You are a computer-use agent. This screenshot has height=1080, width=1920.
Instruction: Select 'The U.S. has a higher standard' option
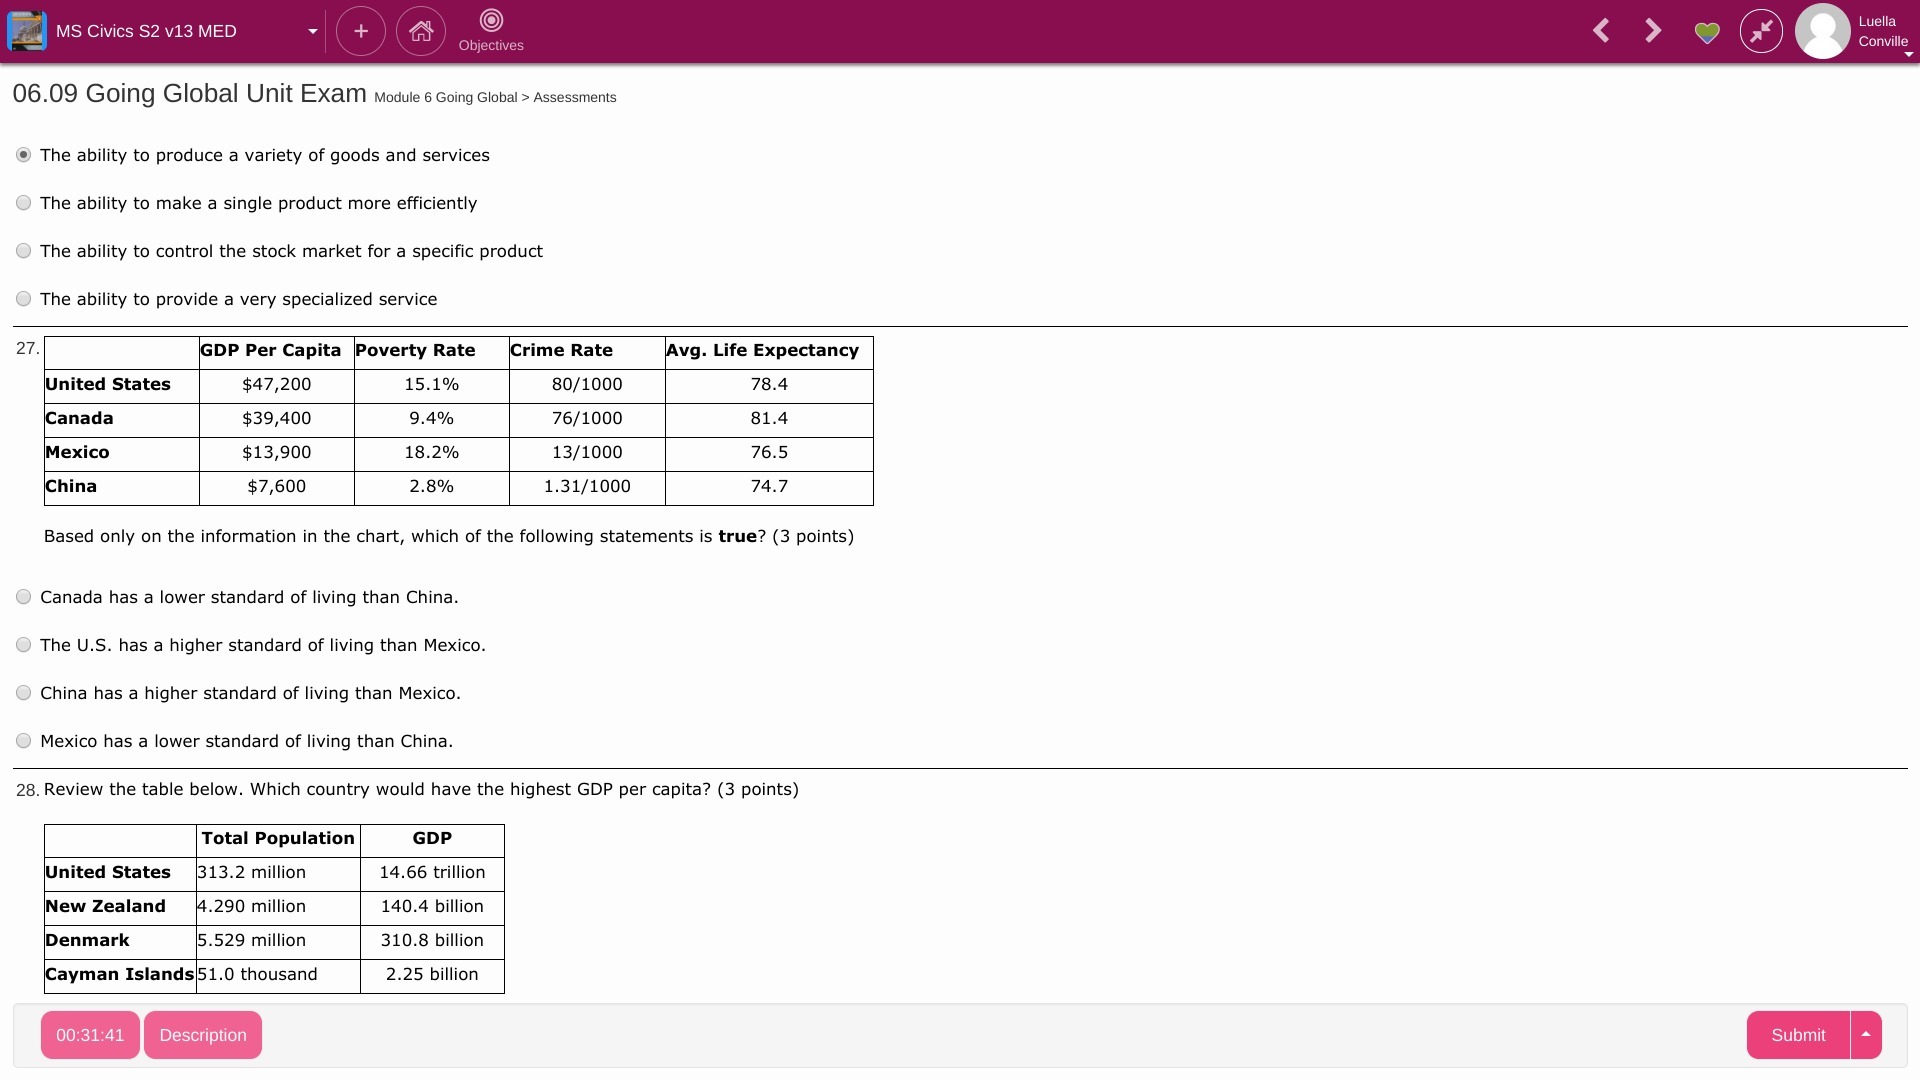coord(24,645)
